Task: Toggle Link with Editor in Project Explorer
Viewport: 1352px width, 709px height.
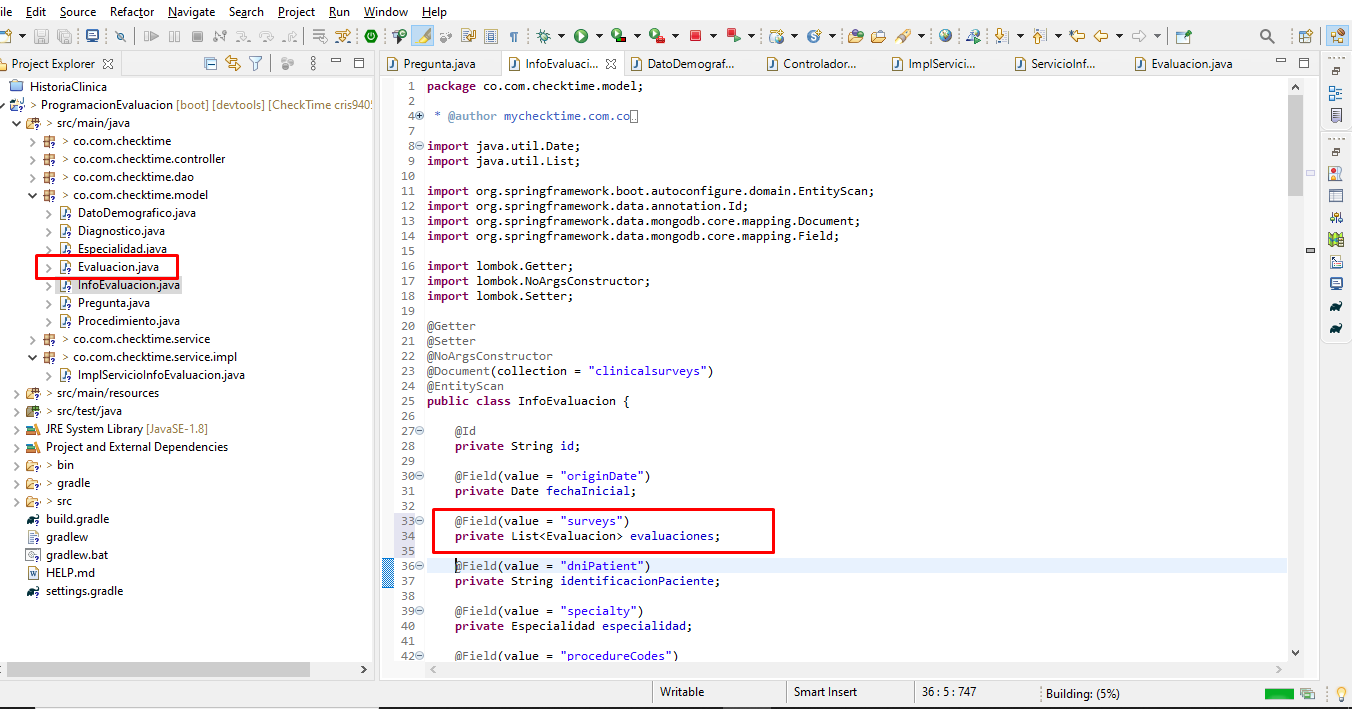Action: pos(233,63)
